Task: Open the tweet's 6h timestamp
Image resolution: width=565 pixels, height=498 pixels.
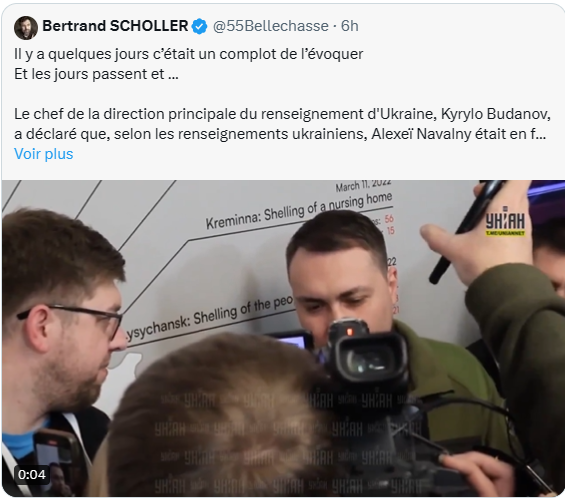Action: (350, 26)
